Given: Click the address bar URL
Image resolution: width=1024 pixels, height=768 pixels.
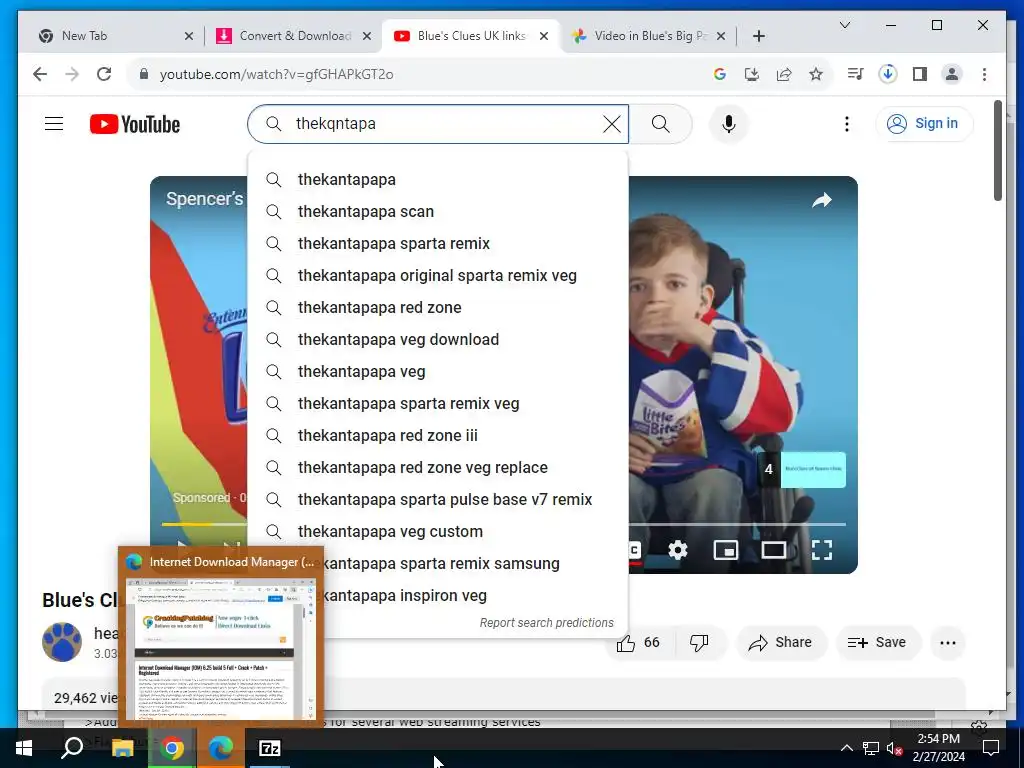Looking at the screenshot, I should point(277,74).
